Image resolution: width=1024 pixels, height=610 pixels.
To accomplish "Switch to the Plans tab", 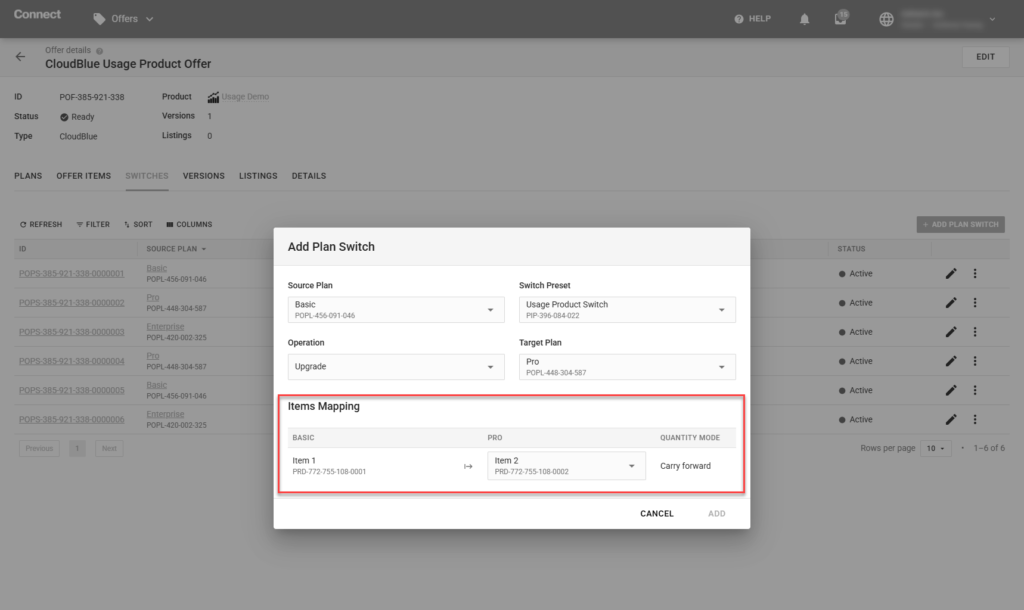I will pyautogui.click(x=28, y=176).
